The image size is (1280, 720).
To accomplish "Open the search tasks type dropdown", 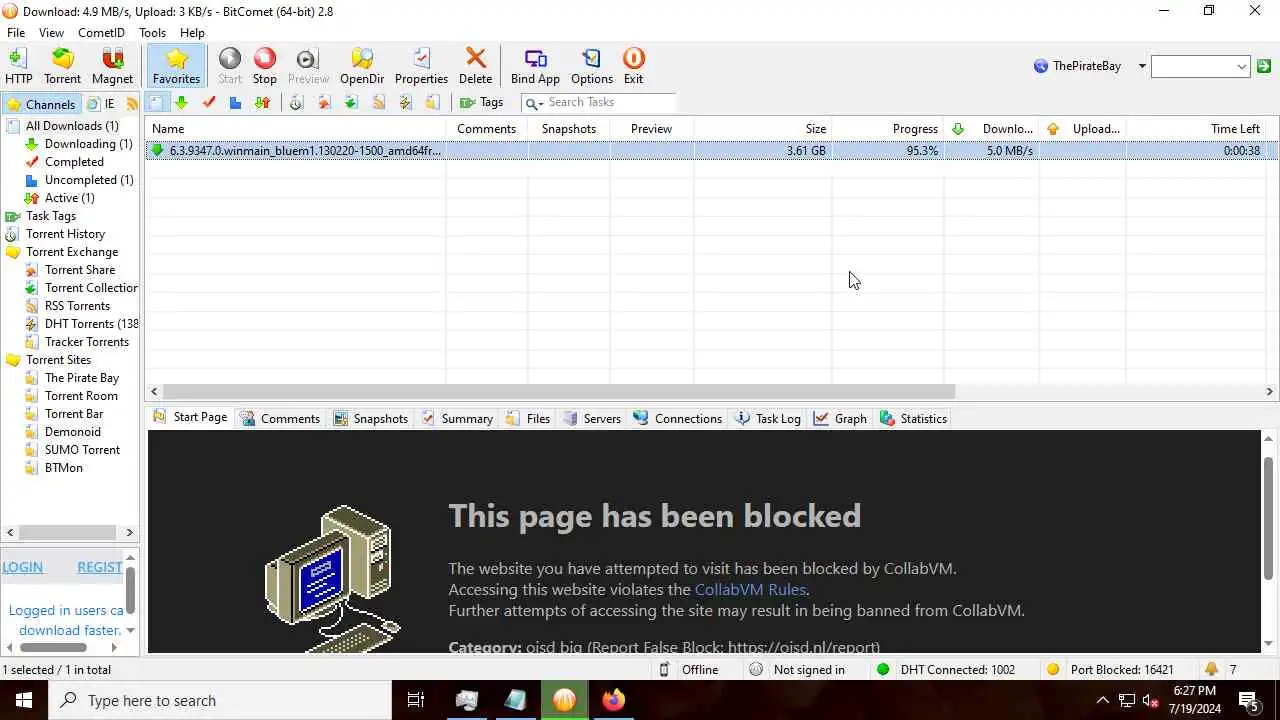I will (534, 103).
